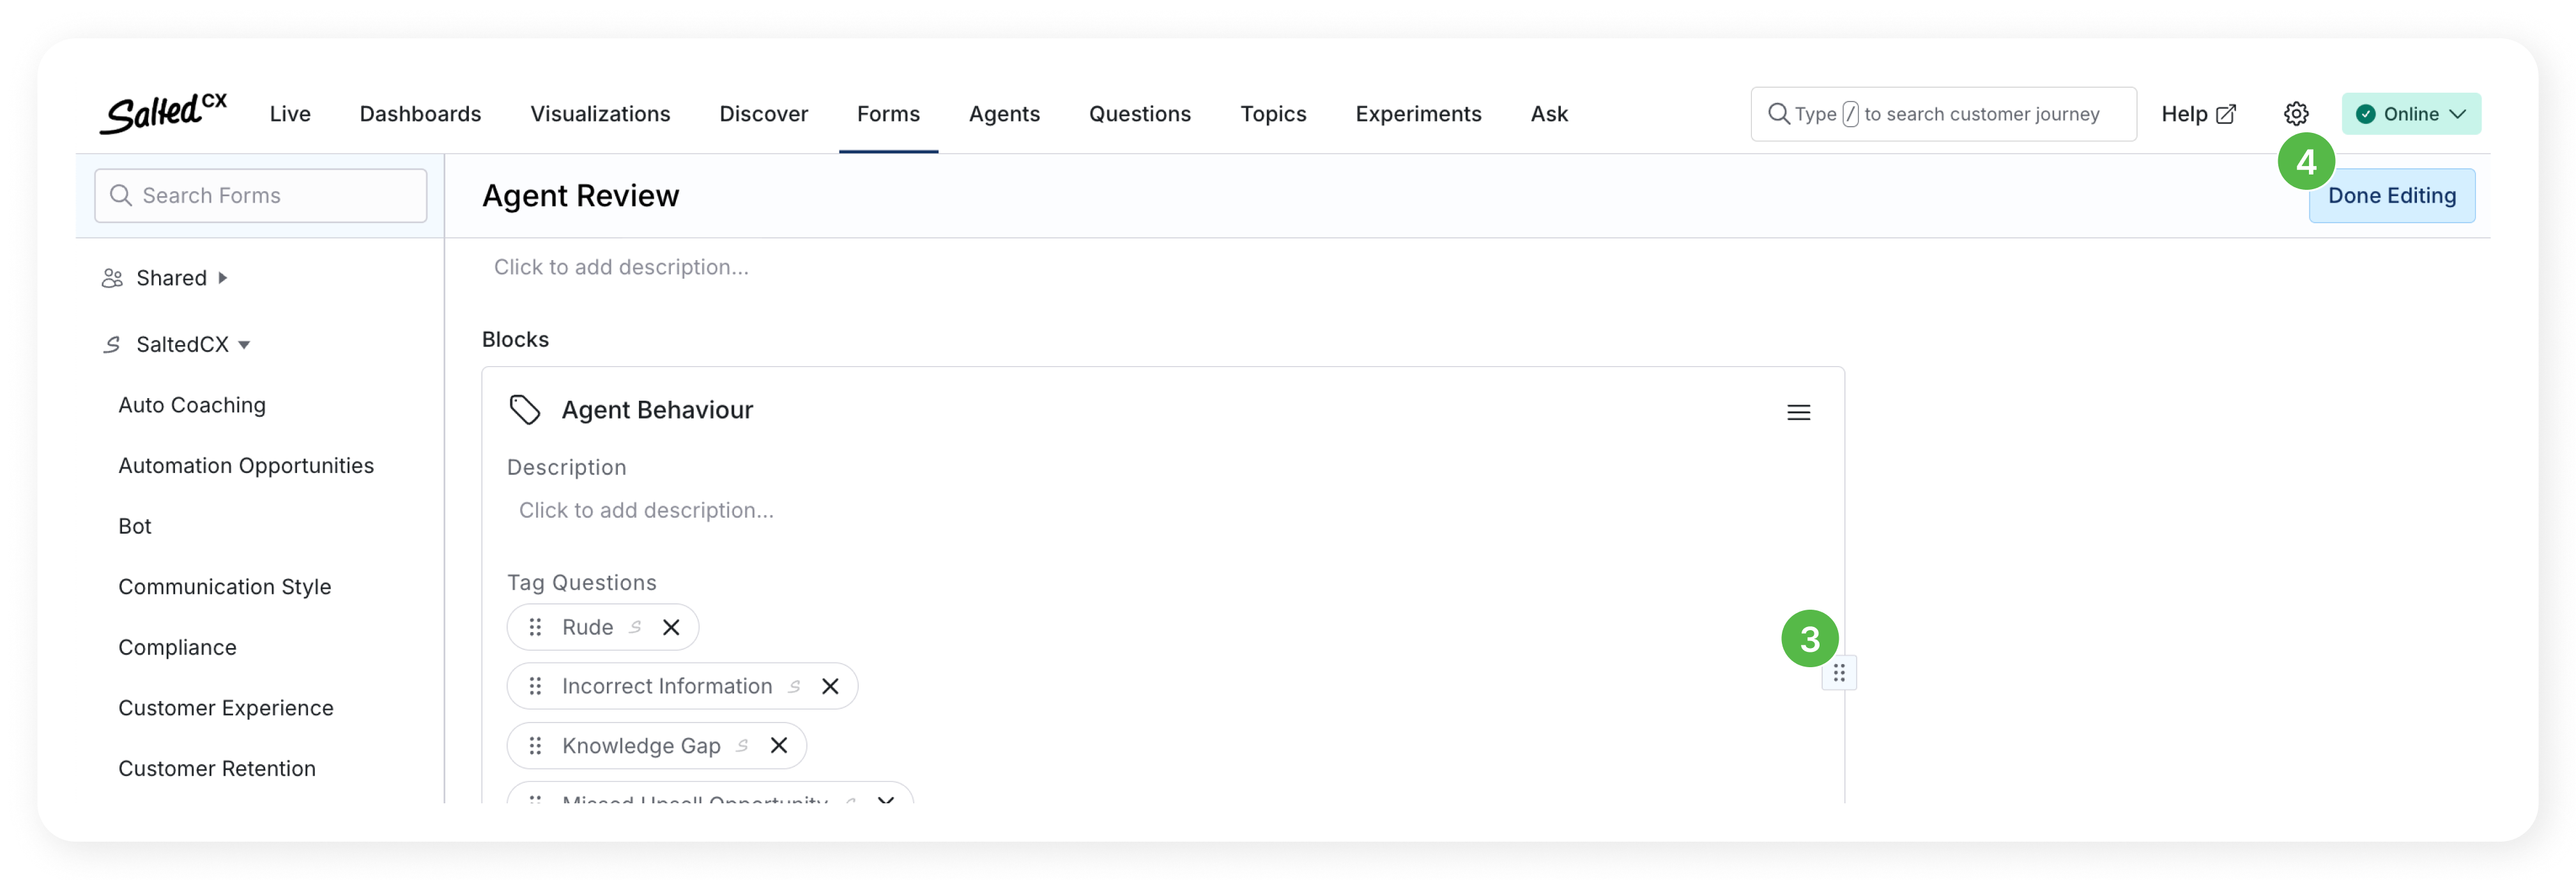Open the settings gear icon
This screenshot has height=880, width=2576.
(2296, 114)
